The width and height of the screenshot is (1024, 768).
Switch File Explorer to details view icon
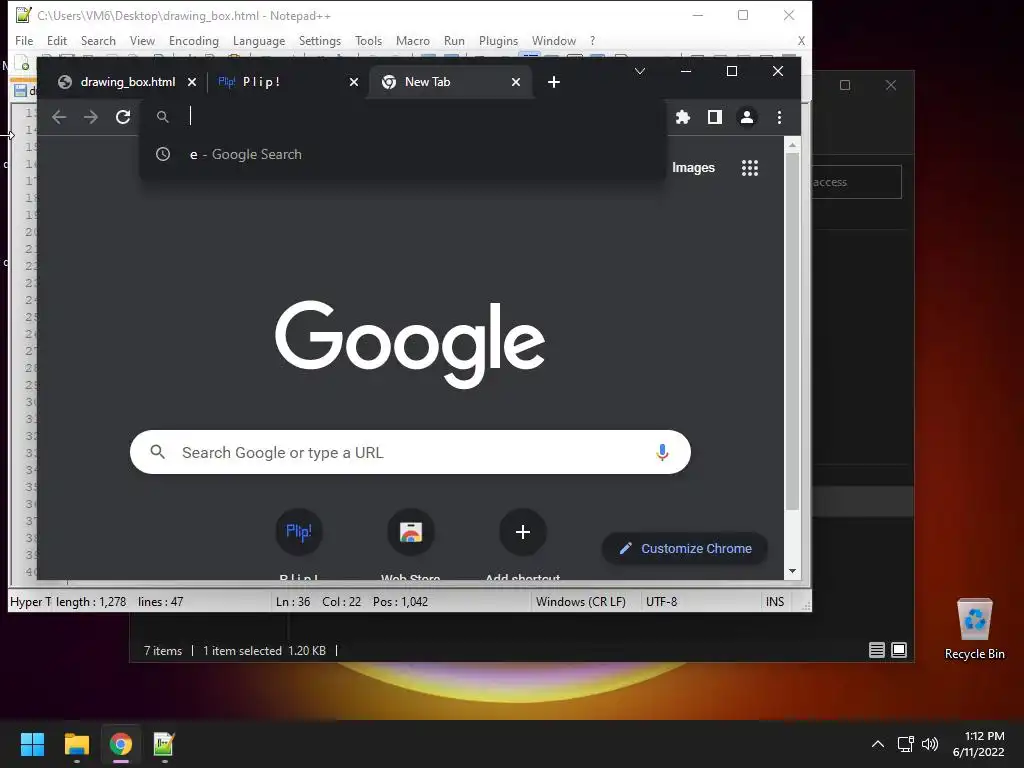coord(876,650)
